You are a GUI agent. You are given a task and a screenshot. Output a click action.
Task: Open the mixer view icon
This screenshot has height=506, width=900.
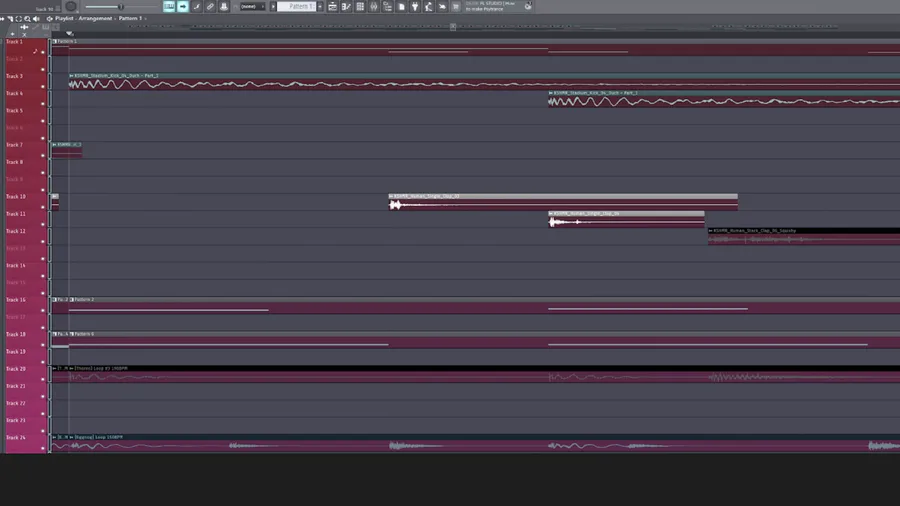point(374,6)
